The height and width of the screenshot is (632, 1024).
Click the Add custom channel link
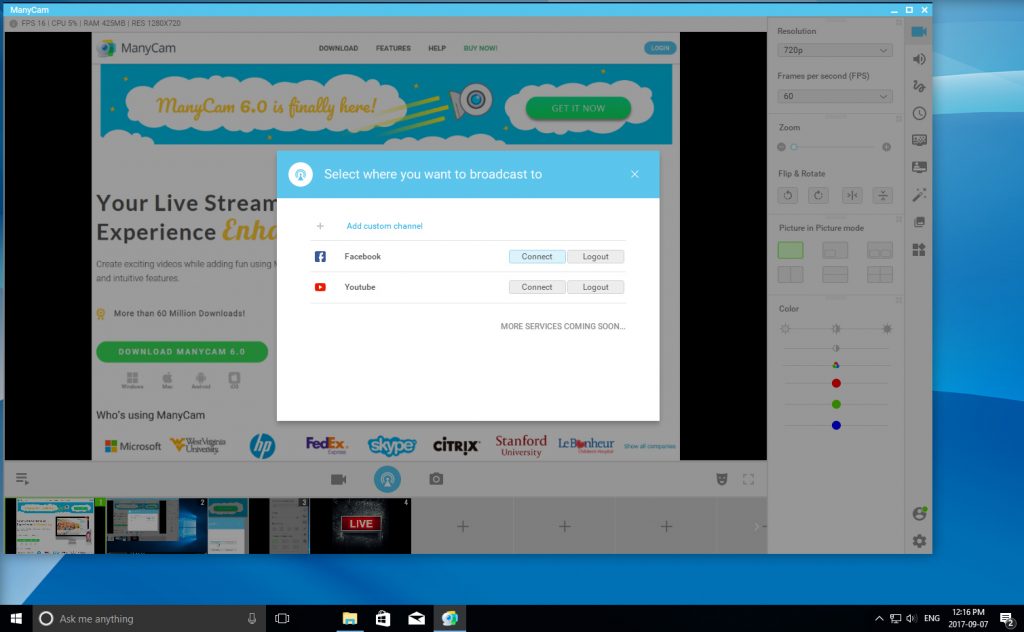point(385,226)
